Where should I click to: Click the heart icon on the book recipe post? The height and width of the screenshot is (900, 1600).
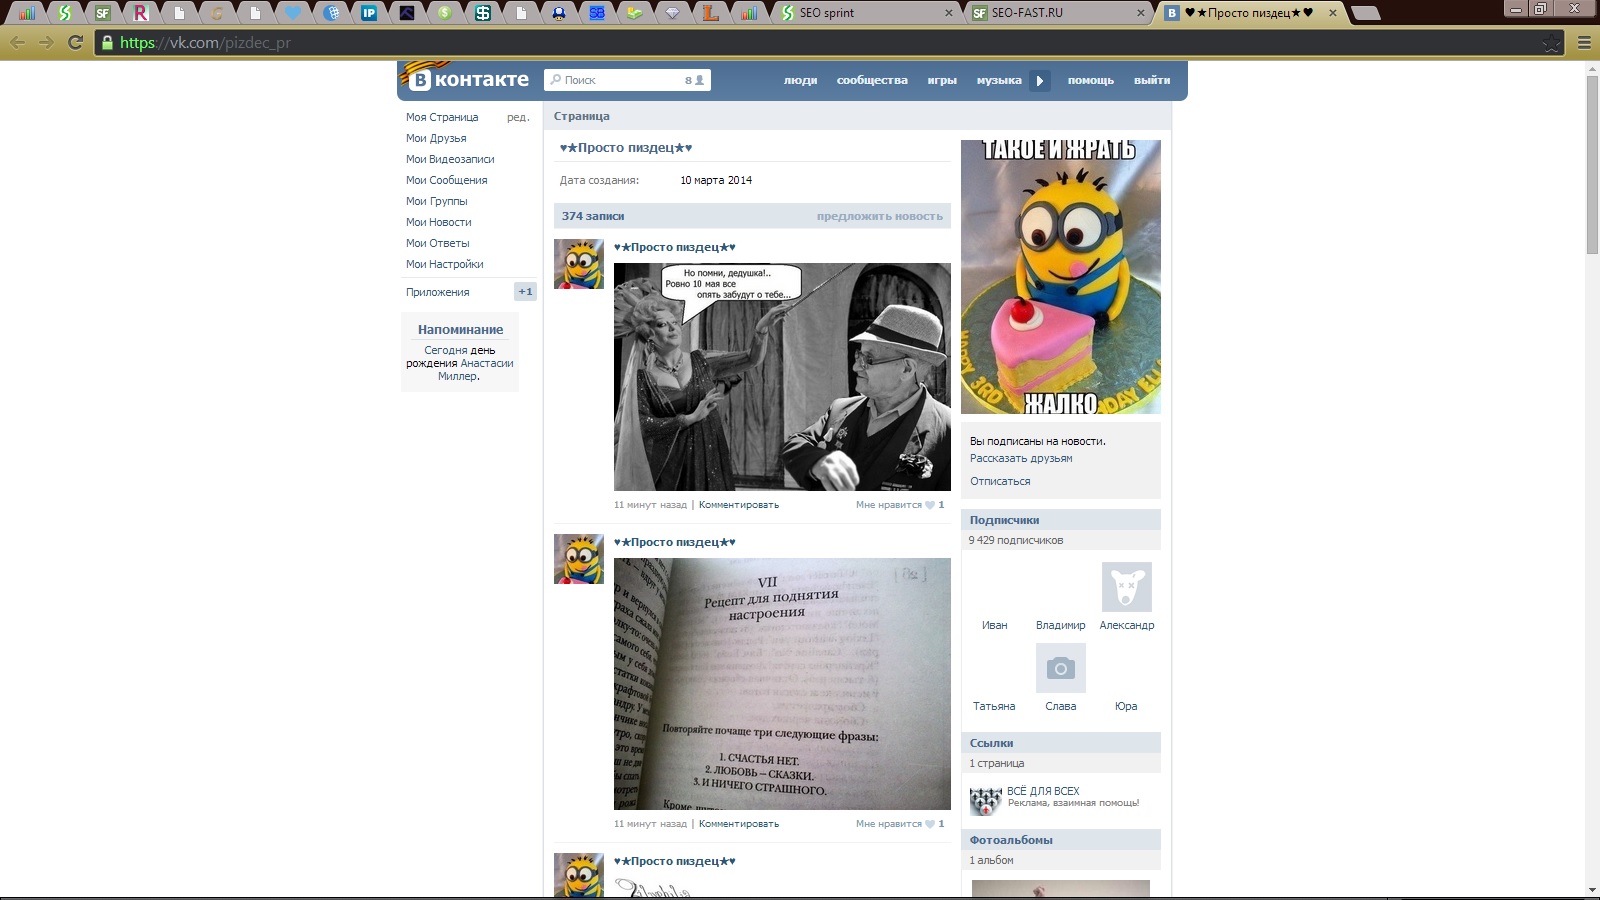[x=930, y=824]
